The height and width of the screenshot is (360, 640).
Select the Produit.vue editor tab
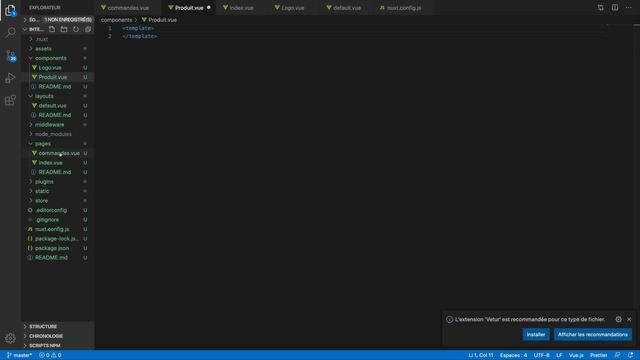189,8
